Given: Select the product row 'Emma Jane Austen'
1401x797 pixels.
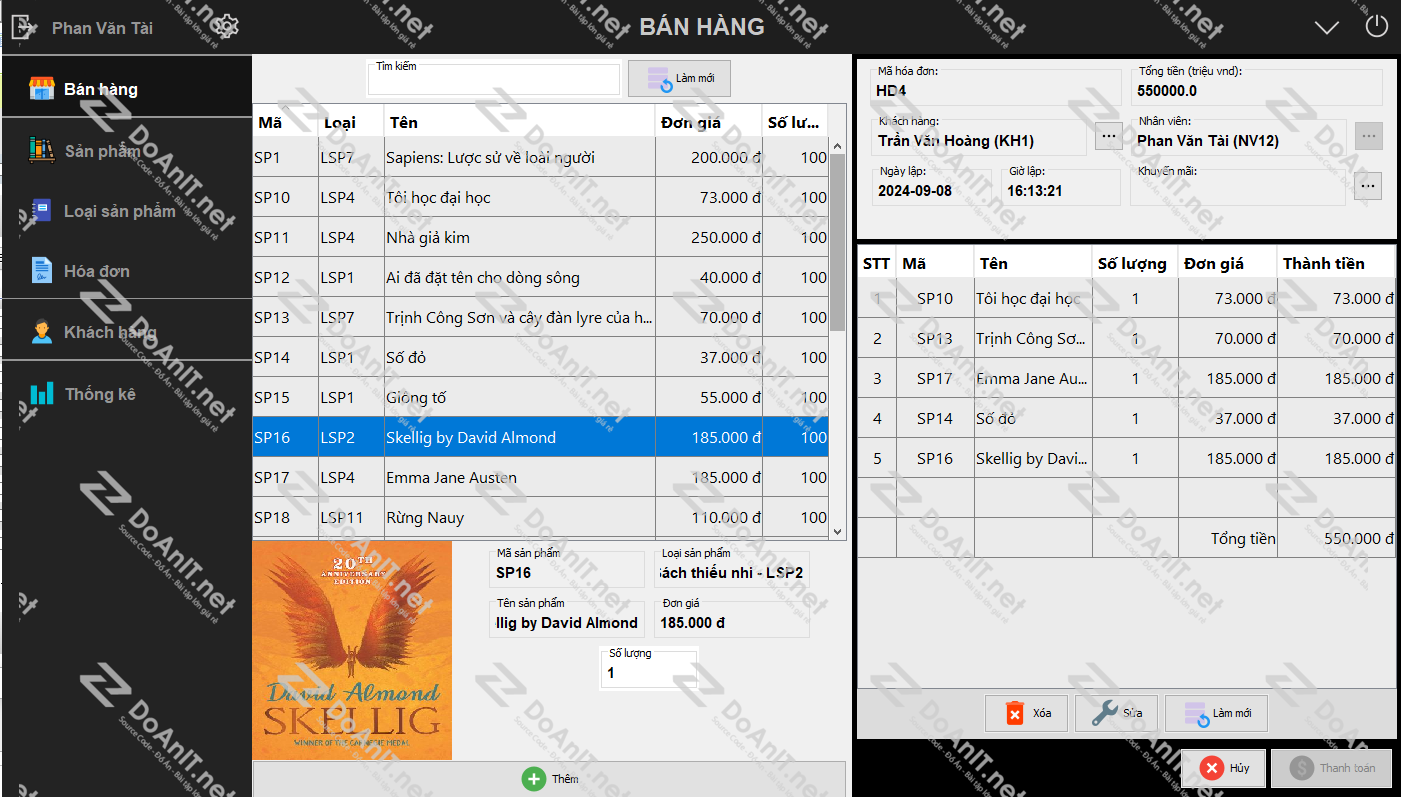Looking at the screenshot, I should pyautogui.click(x=540, y=477).
